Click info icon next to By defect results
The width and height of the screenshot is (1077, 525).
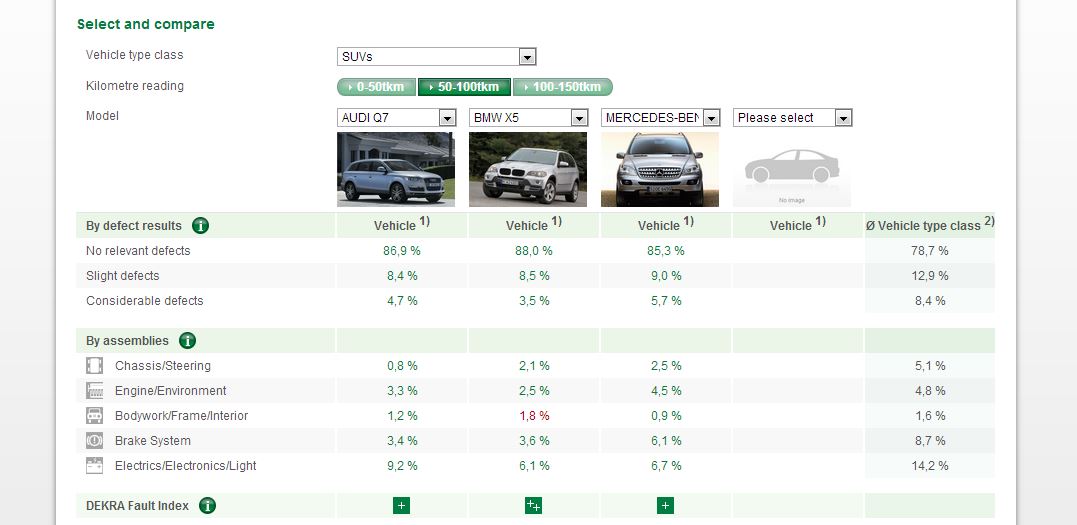pyautogui.click(x=200, y=226)
